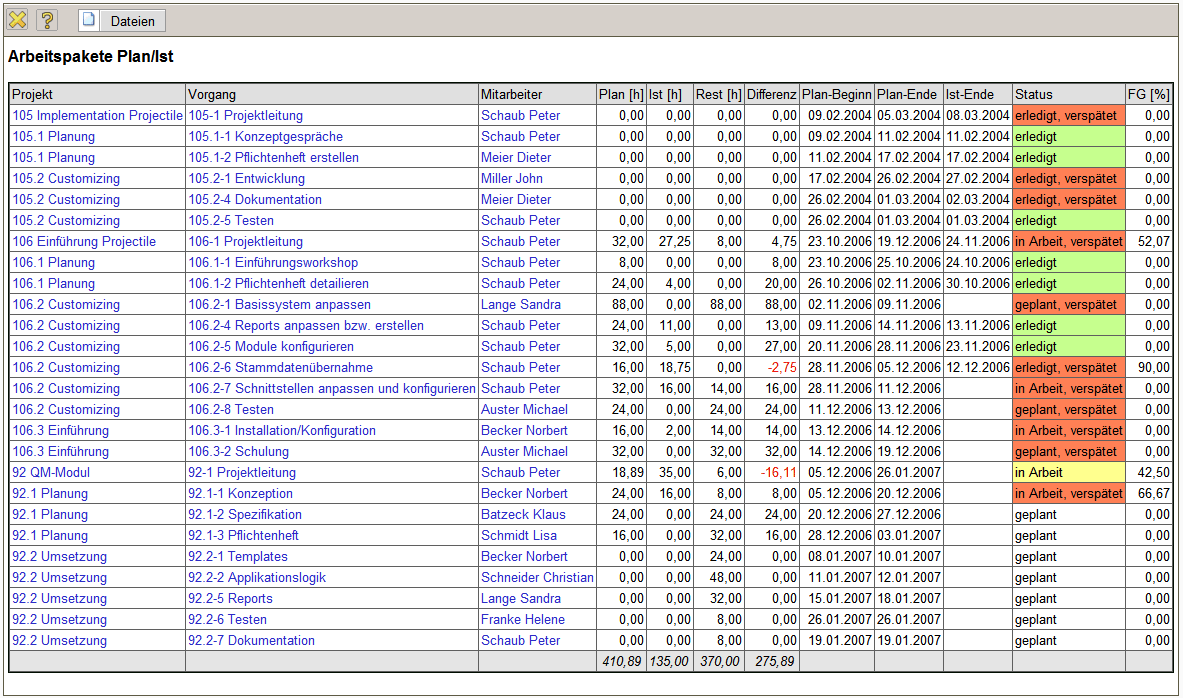Click the Dateien document icon
The height and width of the screenshot is (698, 1183).
89,20
